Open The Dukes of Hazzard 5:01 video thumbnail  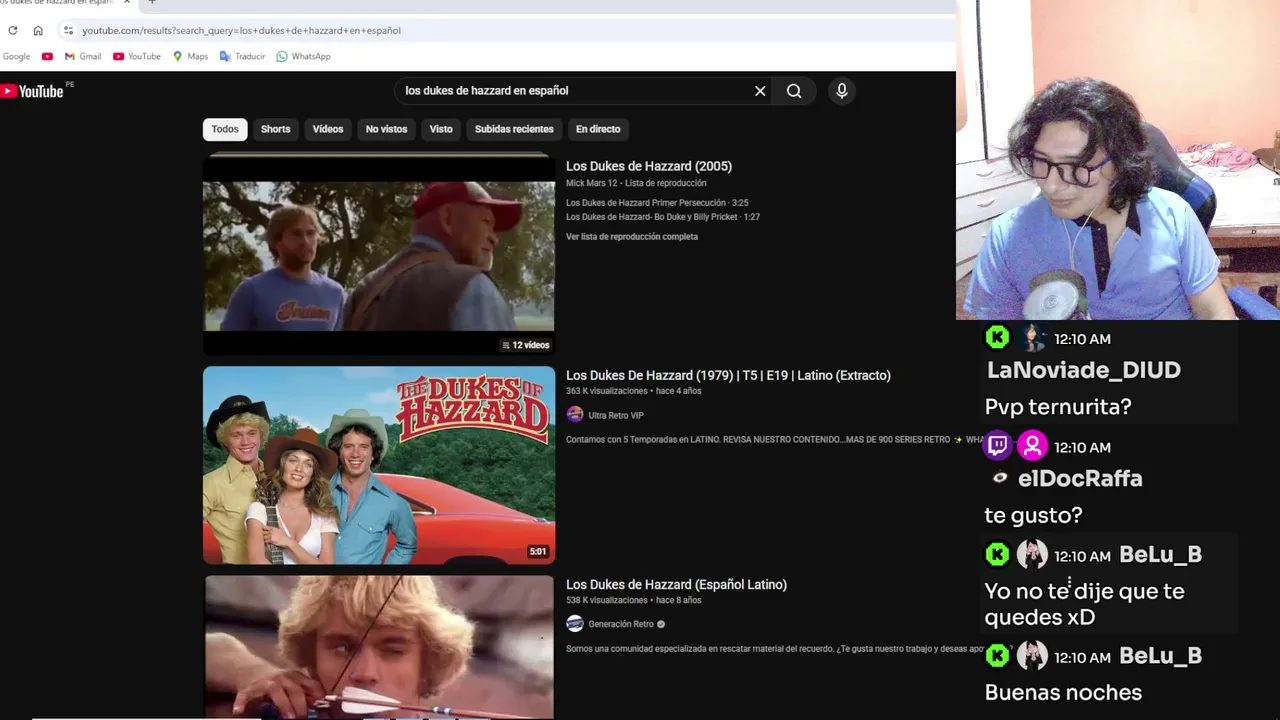[x=379, y=465]
